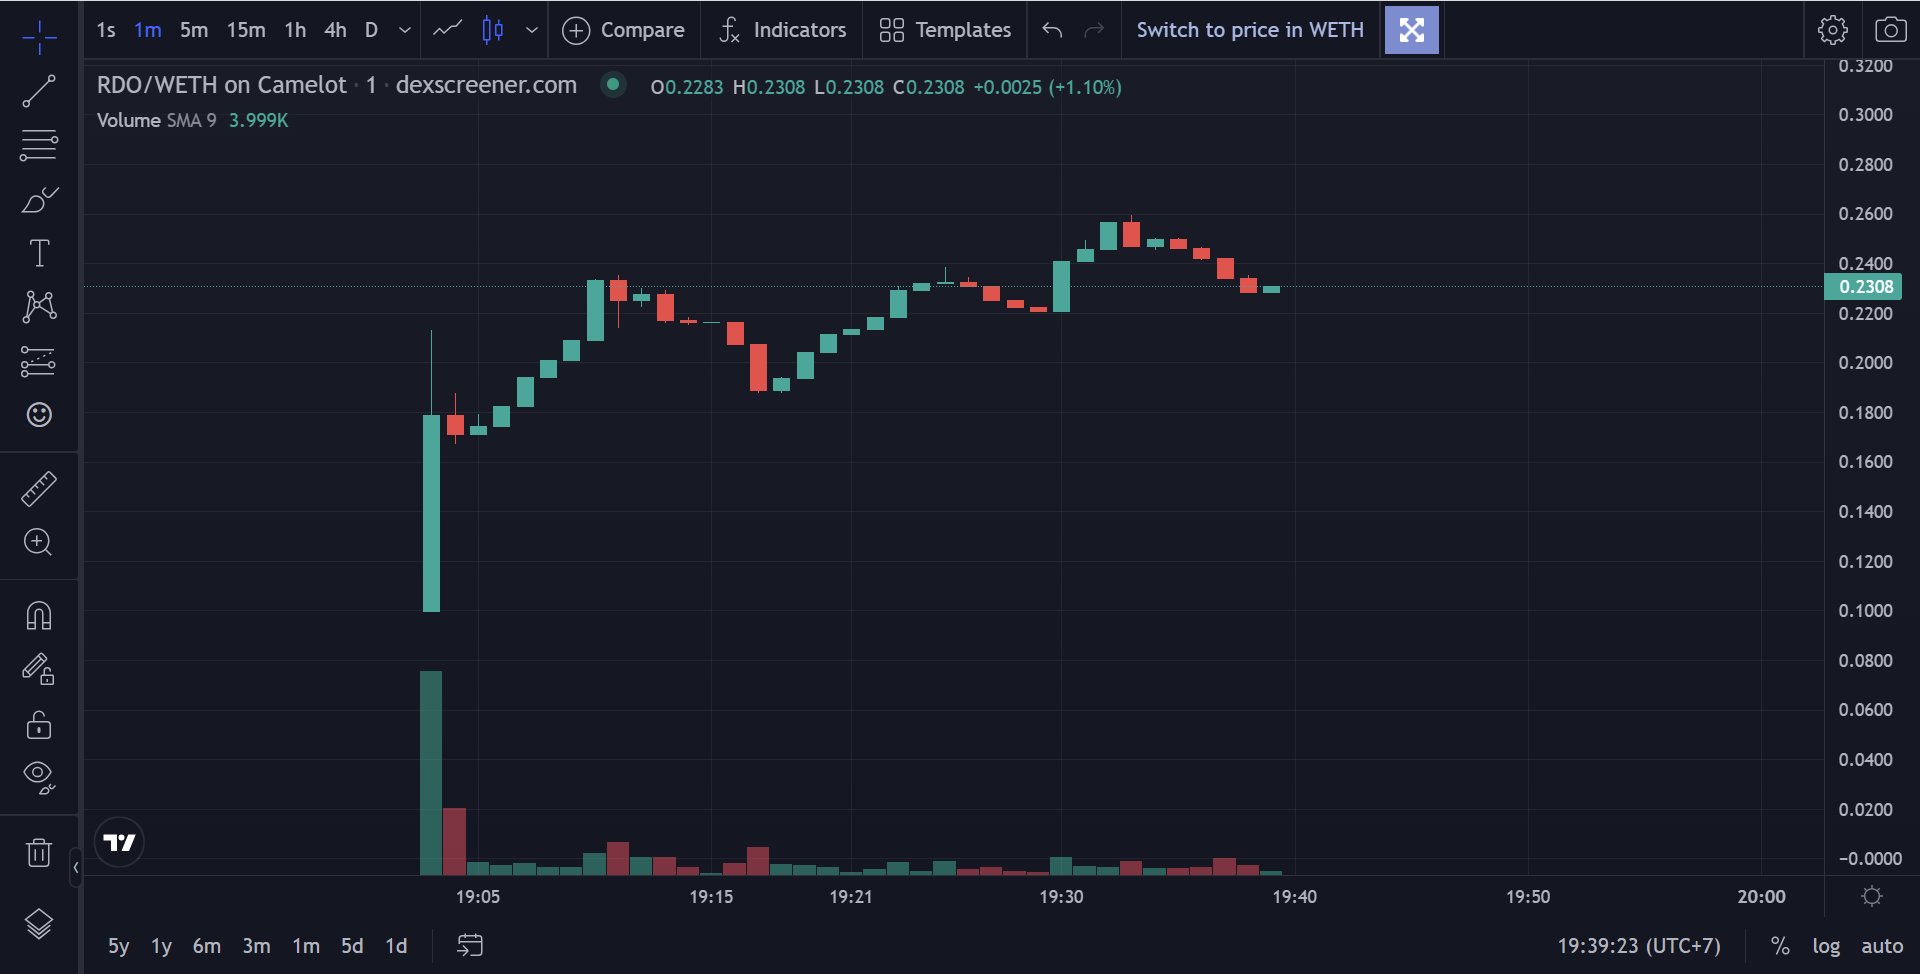This screenshot has height=974, width=1920.
Task: Select the text annotation tool
Action: [38, 252]
